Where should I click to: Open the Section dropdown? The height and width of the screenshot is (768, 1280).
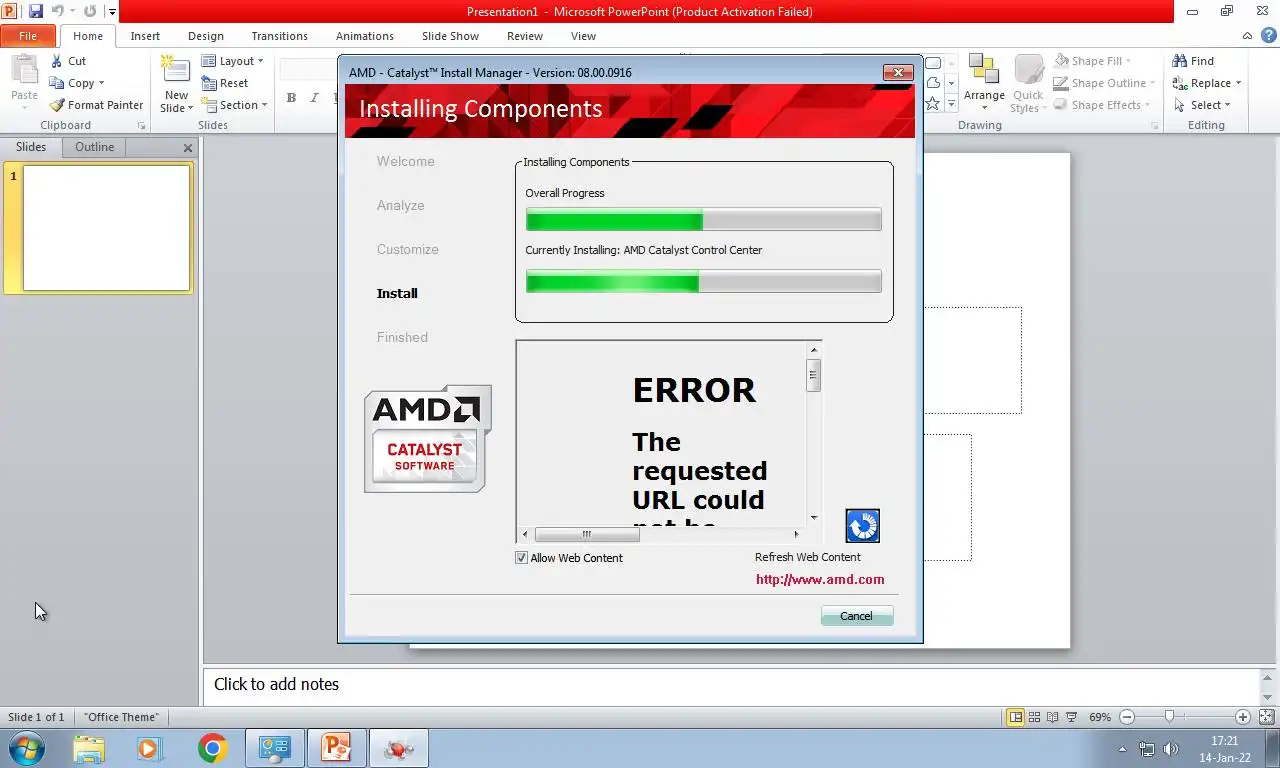point(234,105)
